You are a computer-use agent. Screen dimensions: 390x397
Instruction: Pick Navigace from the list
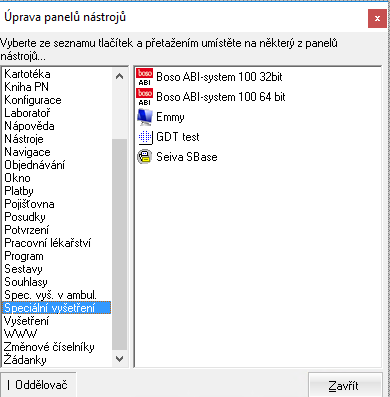(x=27, y=152)
